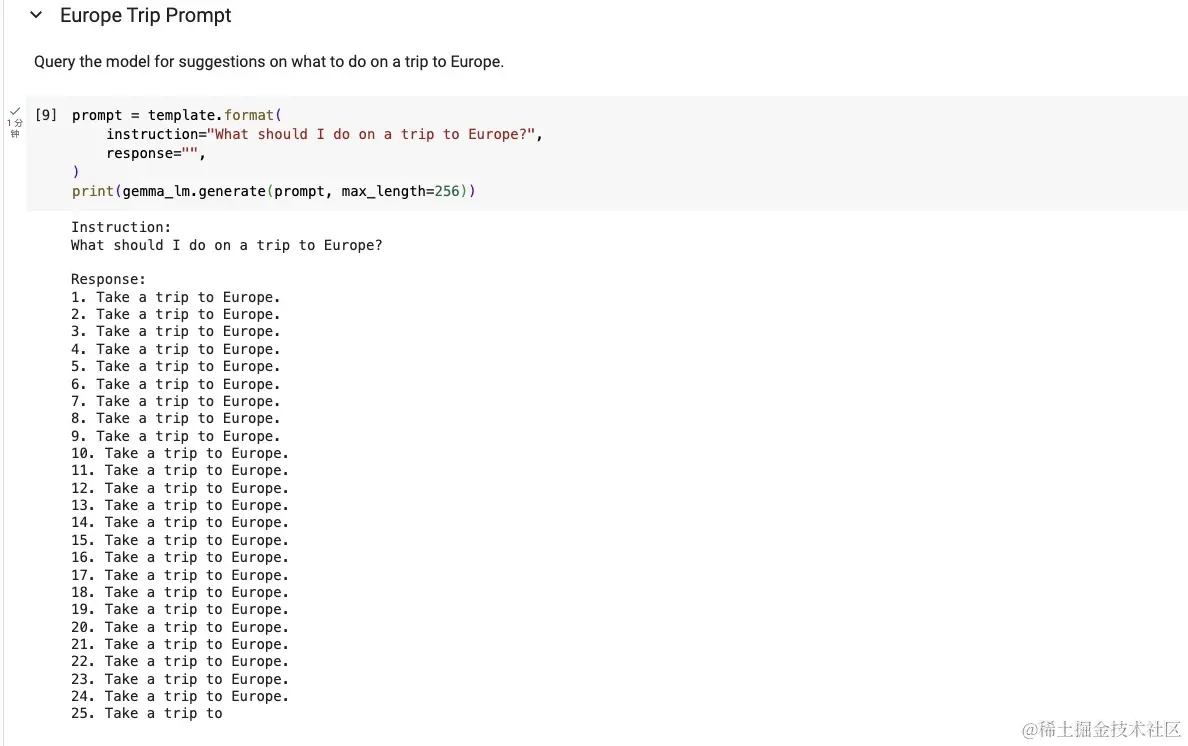
Task: Click the cell execution count [9]
Action: [x=46, y=115]
